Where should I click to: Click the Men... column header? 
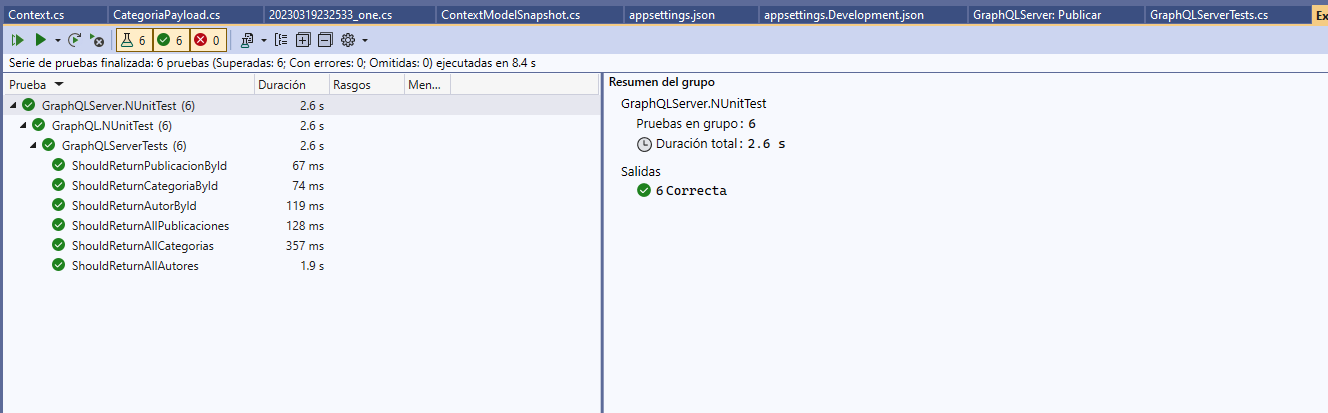click(x=427, y=85)
